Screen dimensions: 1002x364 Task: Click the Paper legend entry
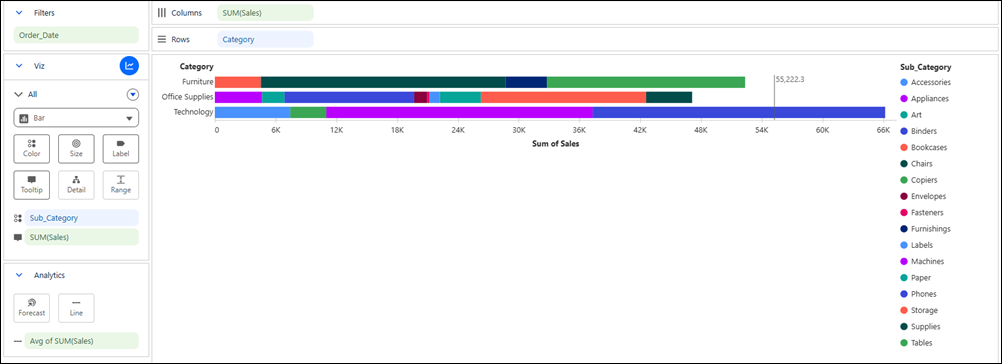coord(914,278)
